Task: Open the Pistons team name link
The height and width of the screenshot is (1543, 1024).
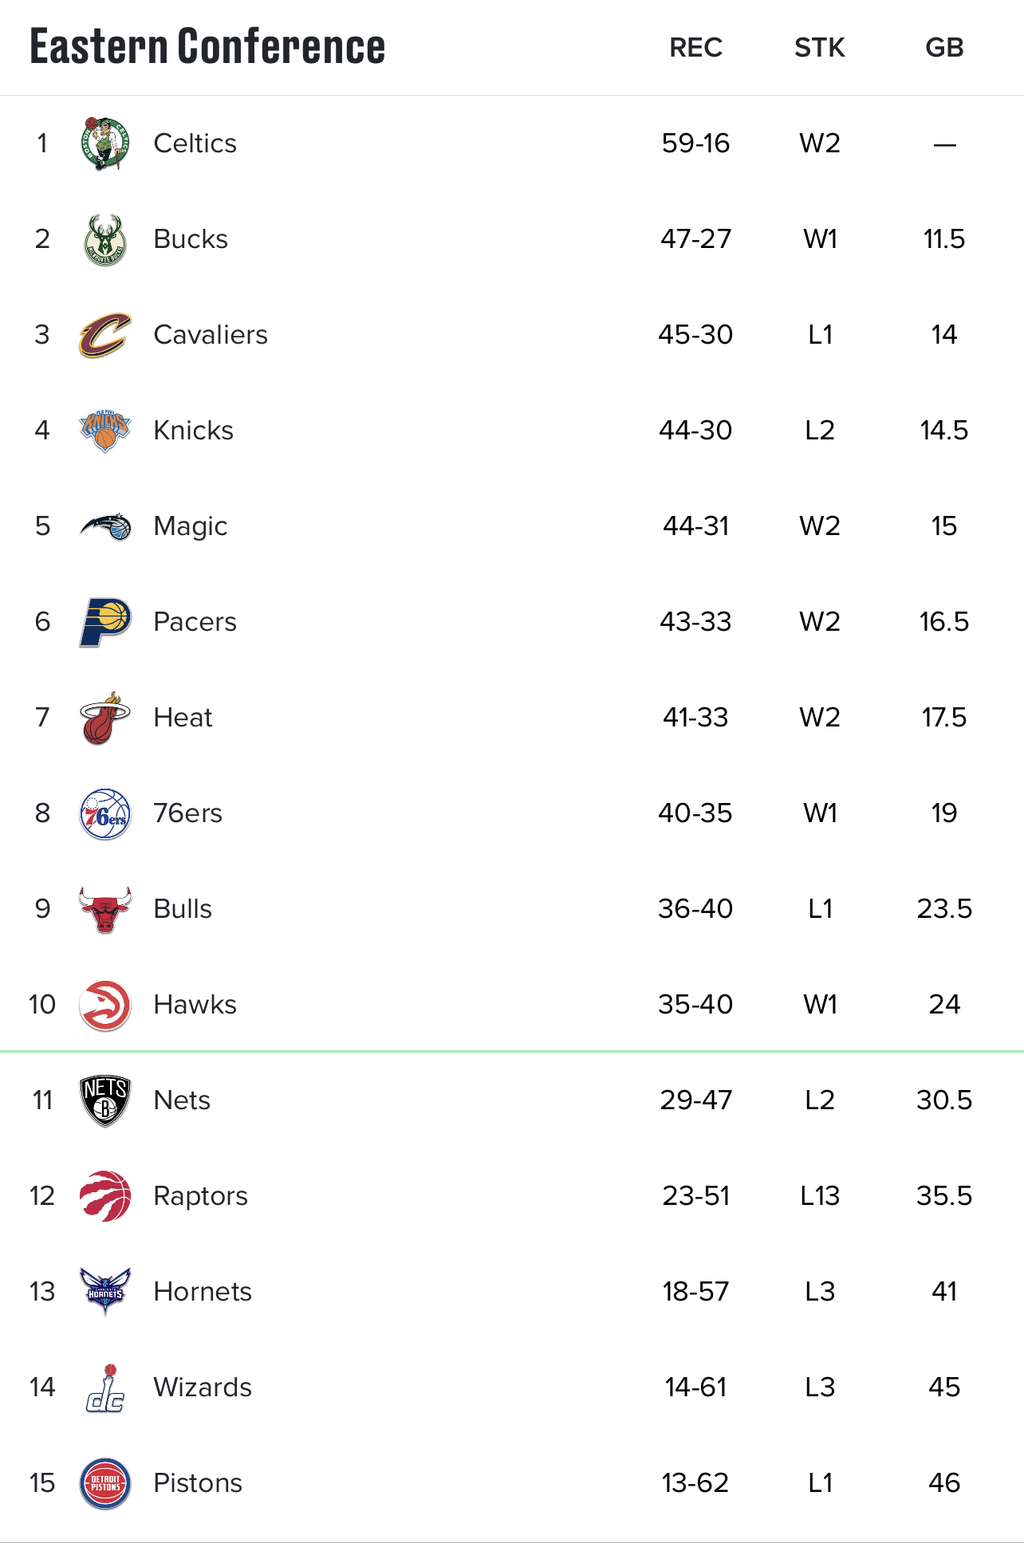Action: click(198, 1483)
